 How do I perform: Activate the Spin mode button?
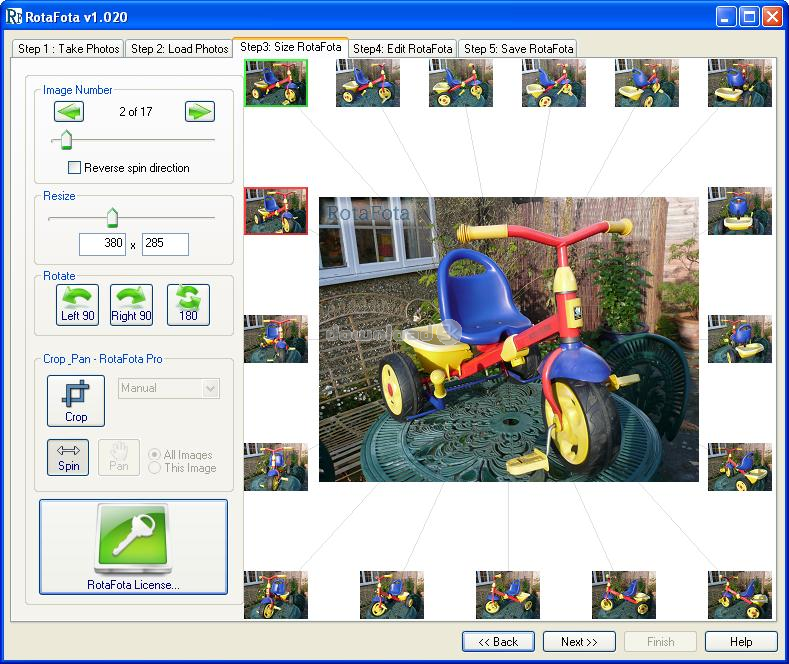click(68, 457)
